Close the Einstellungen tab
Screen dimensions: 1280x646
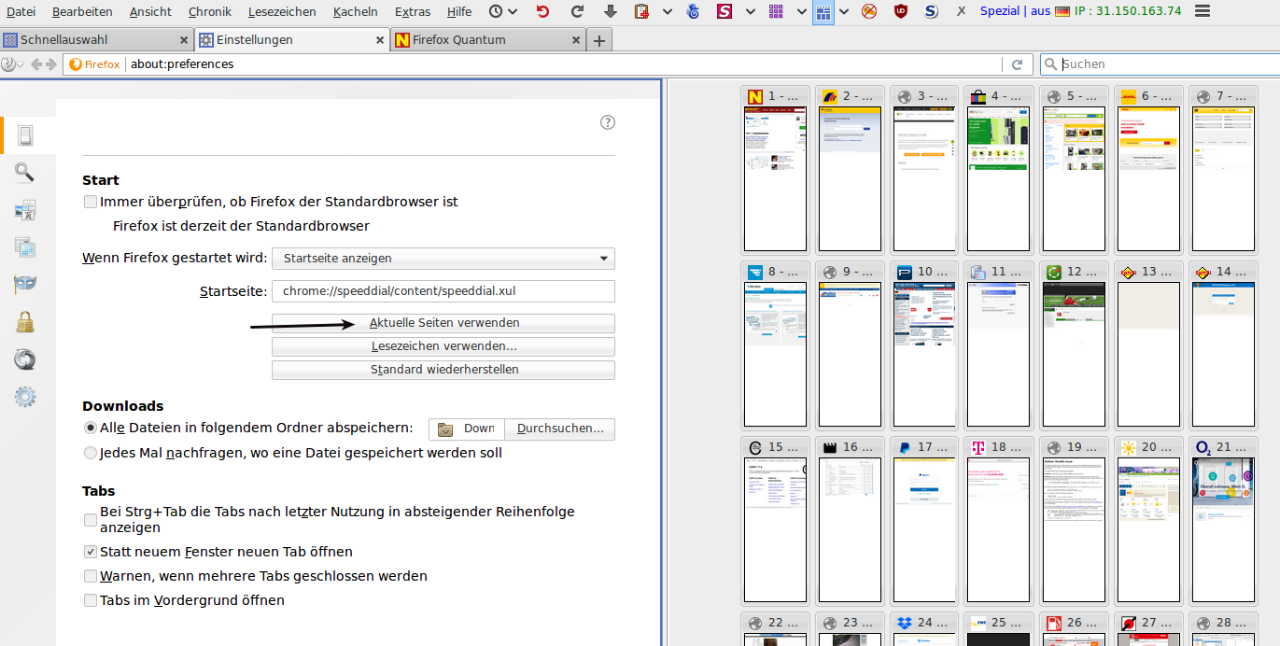(380, 40)
